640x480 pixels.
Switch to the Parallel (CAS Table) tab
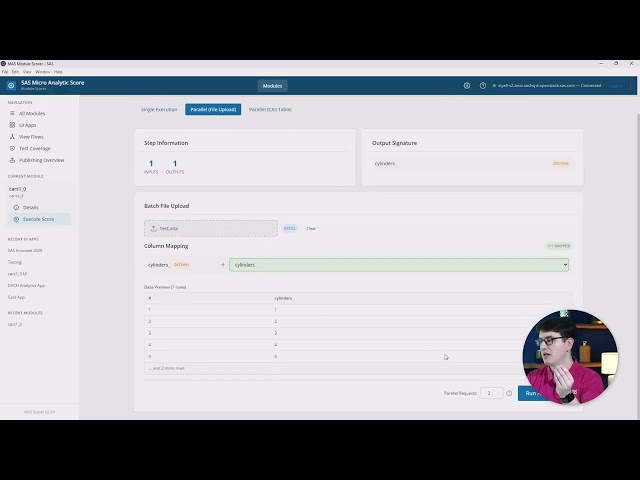point(270,109)
